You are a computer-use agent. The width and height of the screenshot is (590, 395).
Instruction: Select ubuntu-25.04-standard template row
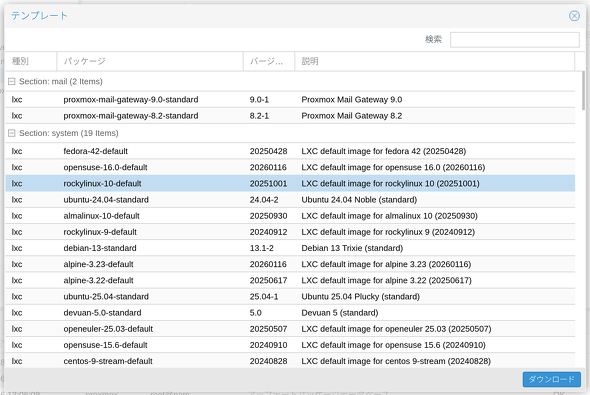290,297
